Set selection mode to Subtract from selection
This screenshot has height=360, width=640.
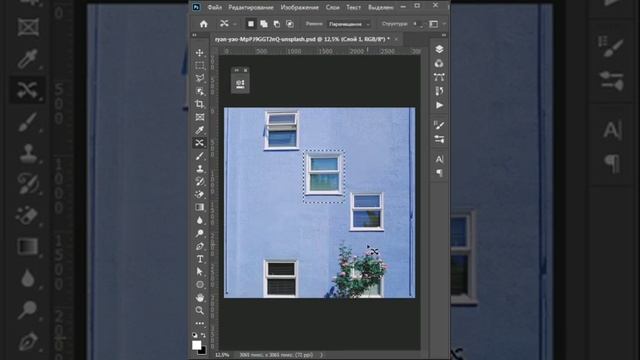[x=277, y=24]
